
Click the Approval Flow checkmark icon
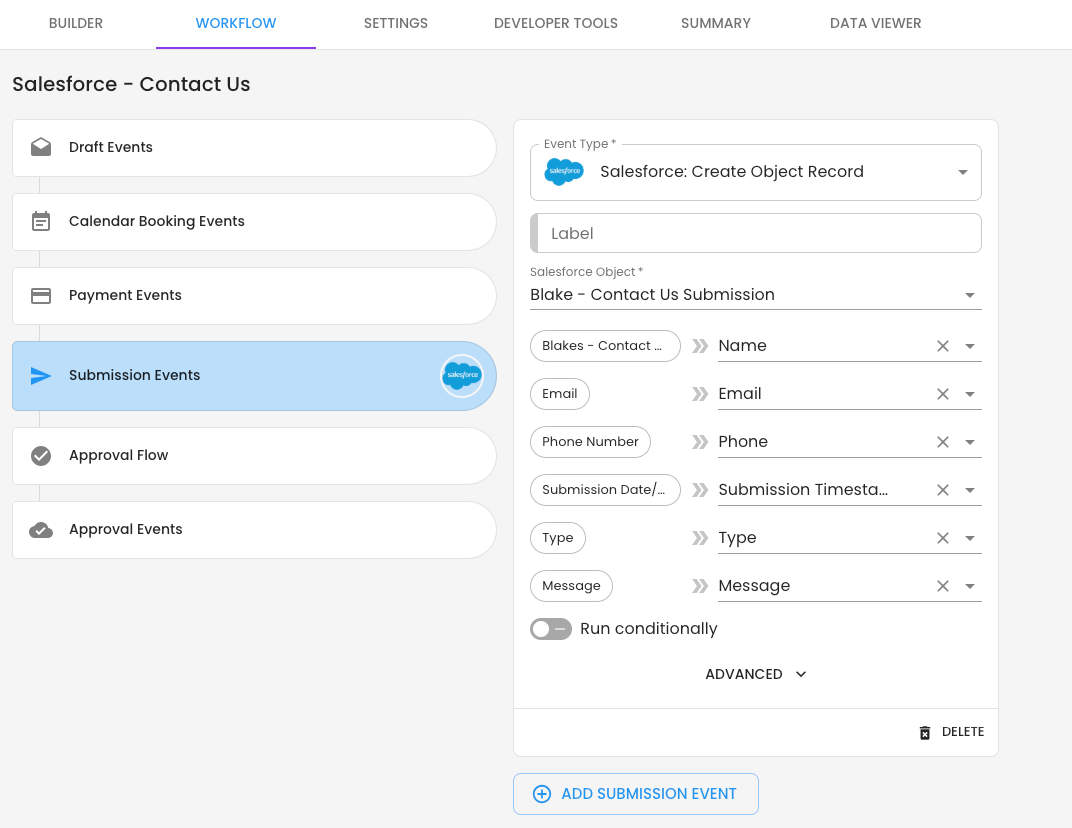click(x=41, y=455)
